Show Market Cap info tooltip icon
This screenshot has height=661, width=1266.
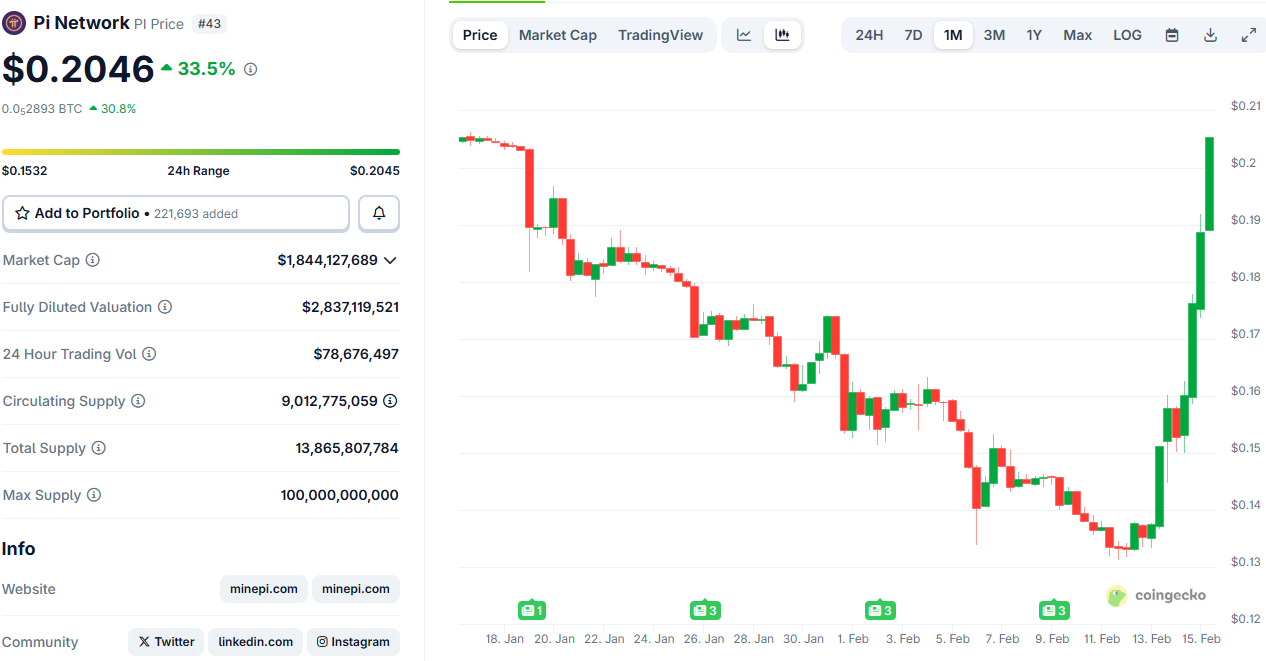[x=93, y=260]
